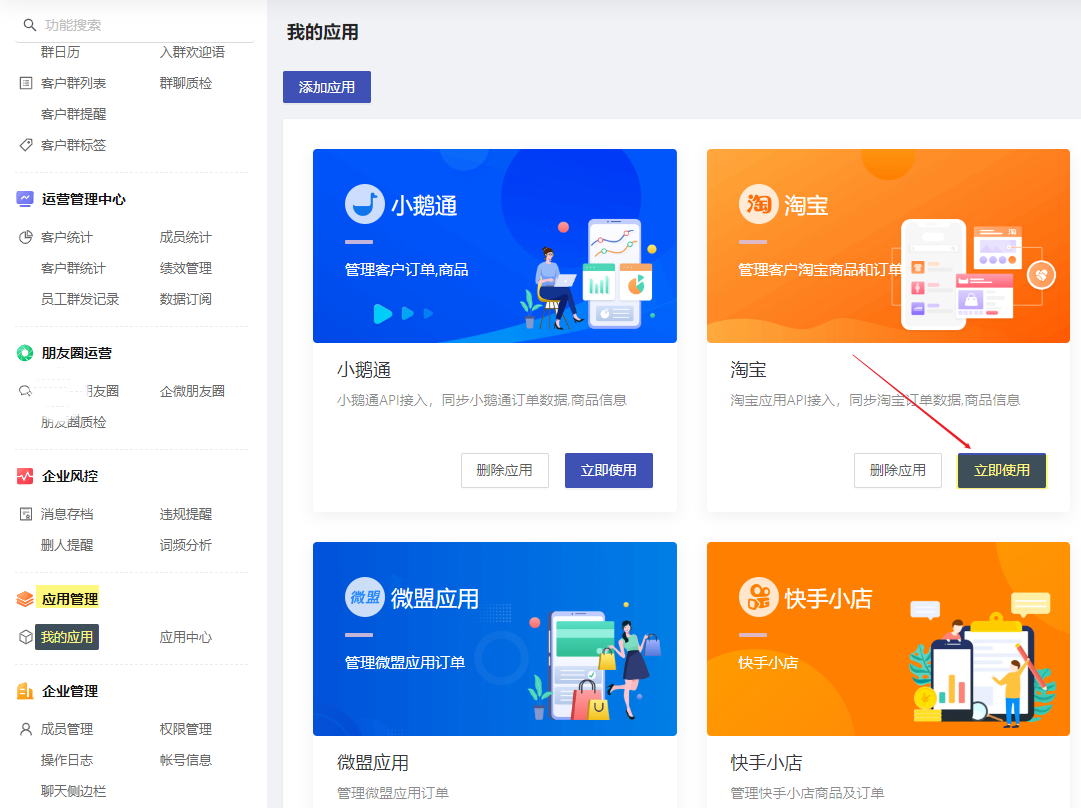Click the 淘宝 banner image
Screen dimensions: 1081x808
pyautogui.click(x=889, y=245)
